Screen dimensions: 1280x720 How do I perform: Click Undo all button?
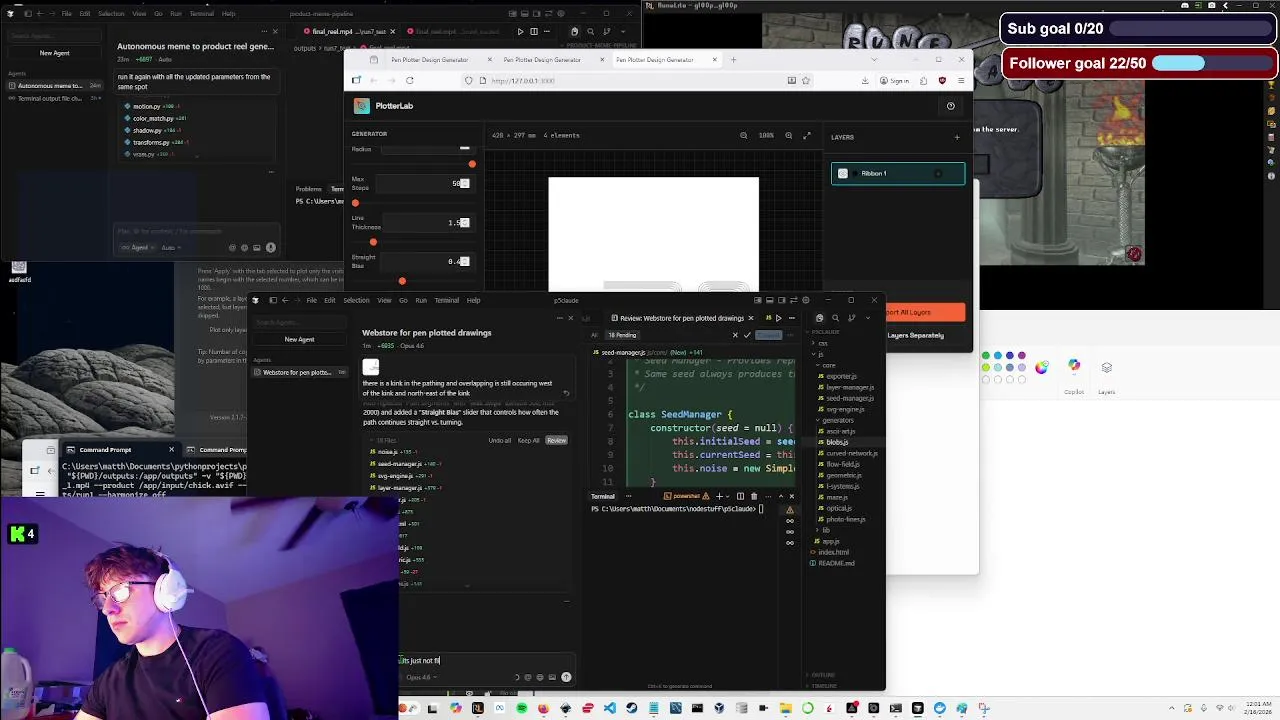pos(500,440)
